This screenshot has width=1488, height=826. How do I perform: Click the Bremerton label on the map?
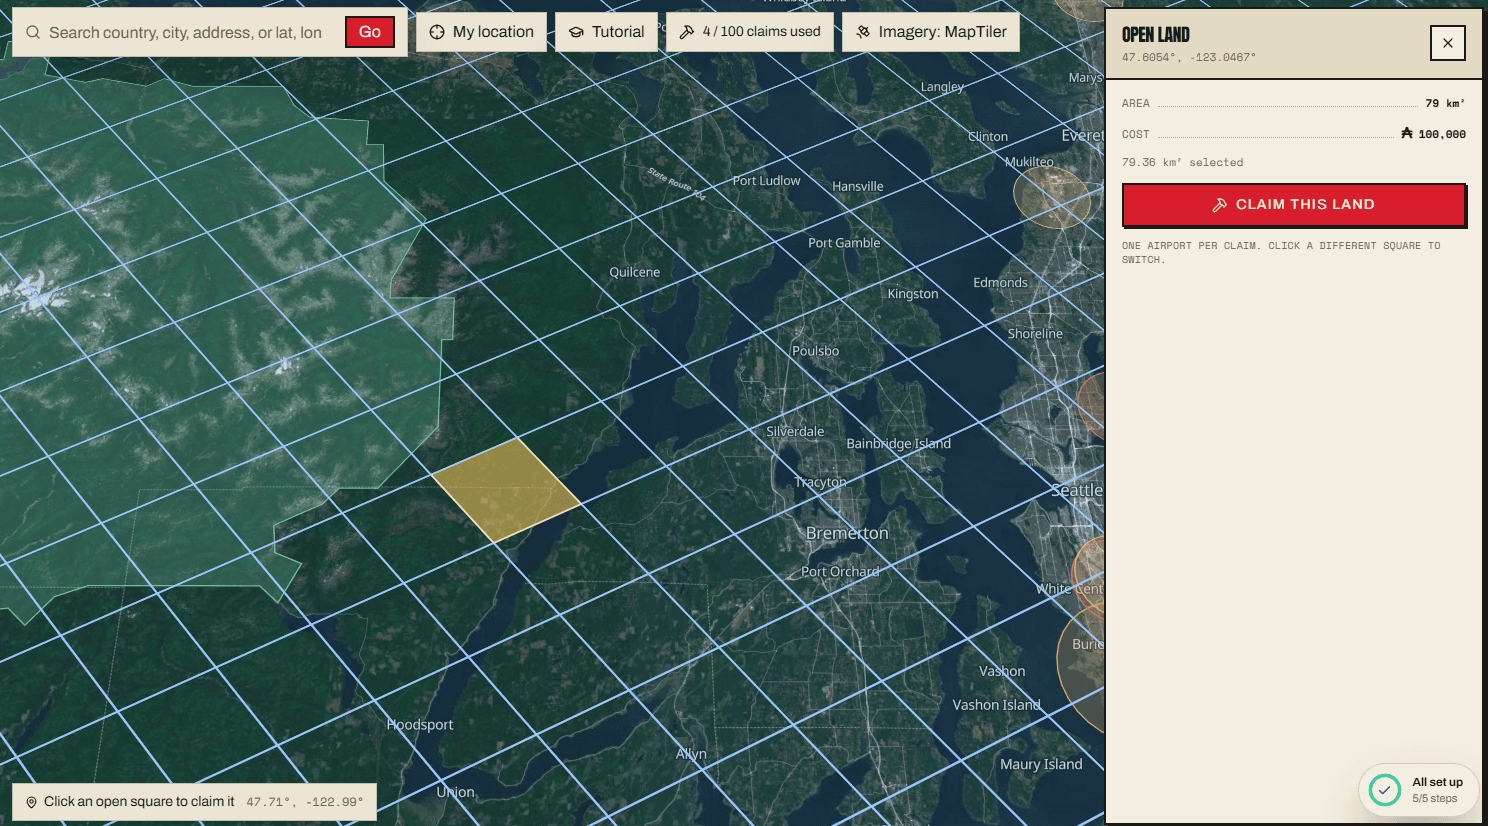847,533
